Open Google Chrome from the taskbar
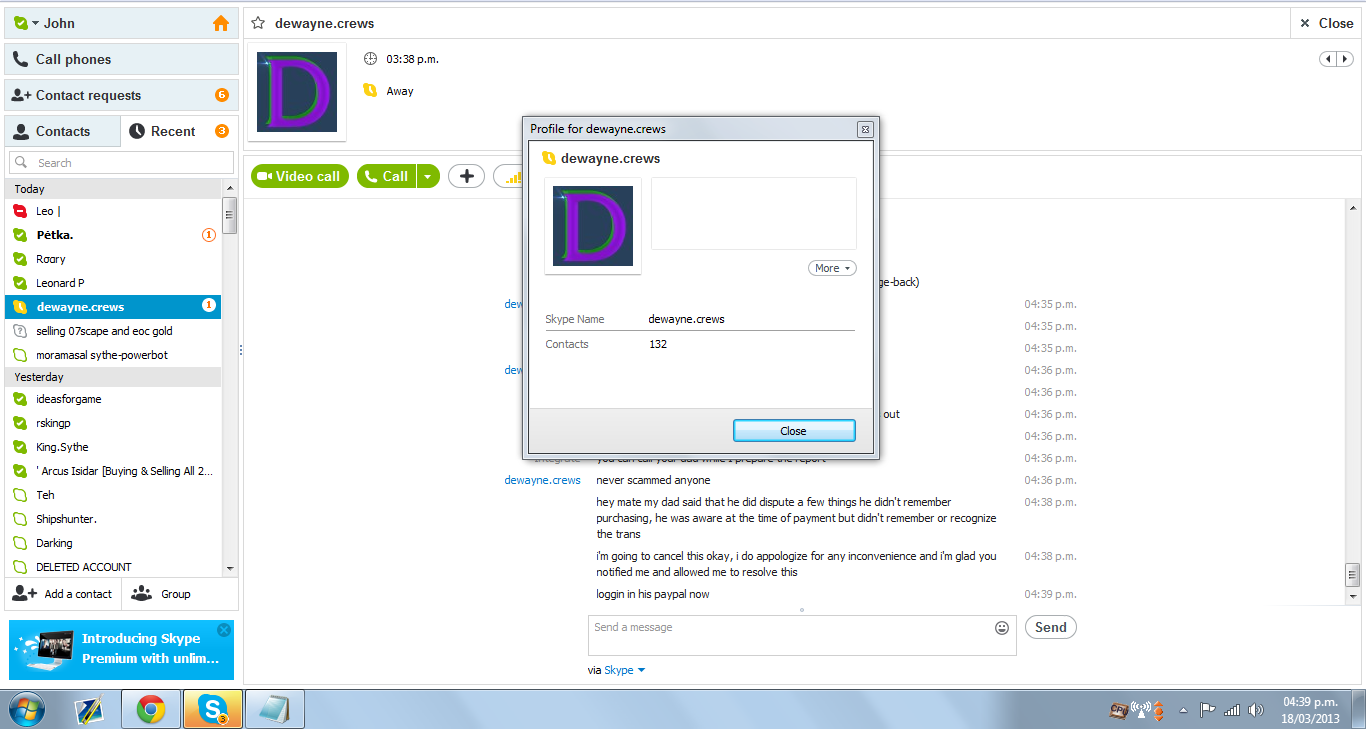Image resolution: width=1366 pixels, height=729 pixels. [152, 709]
